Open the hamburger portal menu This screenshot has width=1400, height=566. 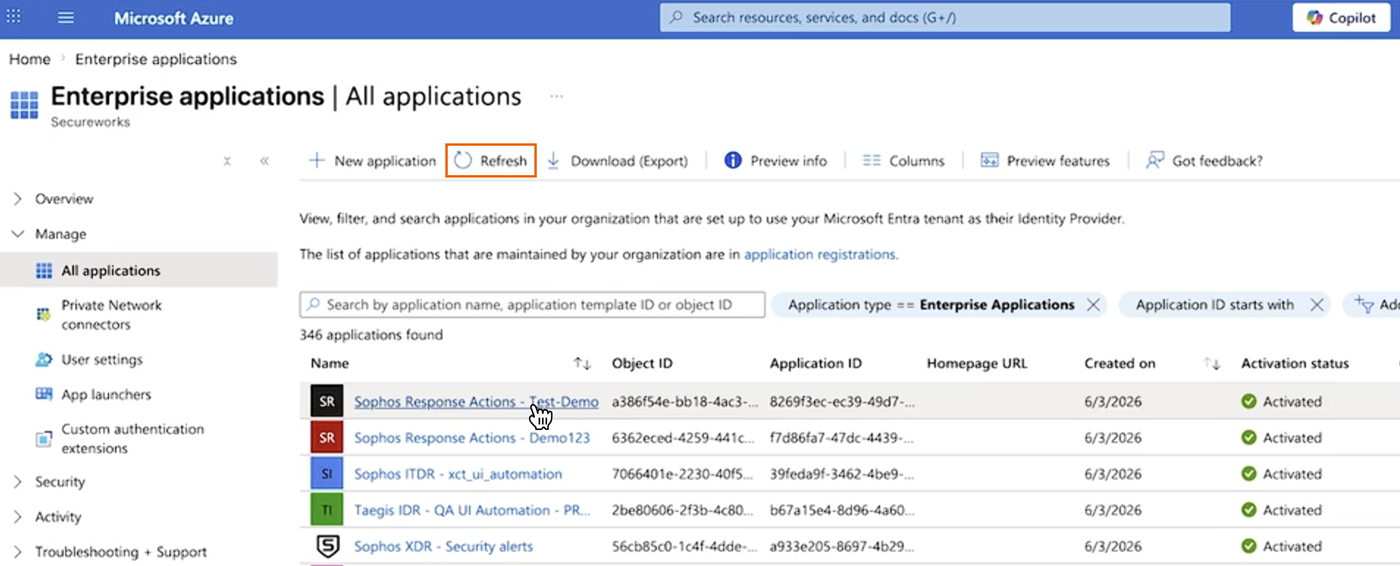pos(66,18)
